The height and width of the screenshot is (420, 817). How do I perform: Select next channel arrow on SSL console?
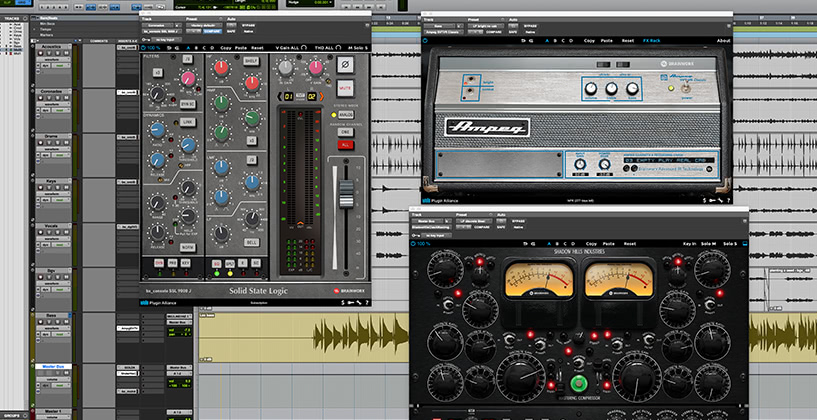click(321, 96)
